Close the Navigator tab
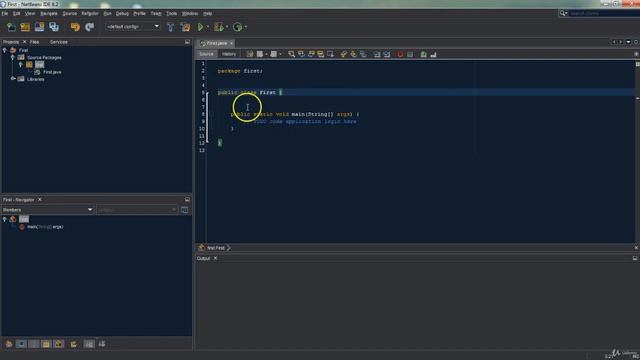Screen dimensions: 640x360 (x=40, y=200)
